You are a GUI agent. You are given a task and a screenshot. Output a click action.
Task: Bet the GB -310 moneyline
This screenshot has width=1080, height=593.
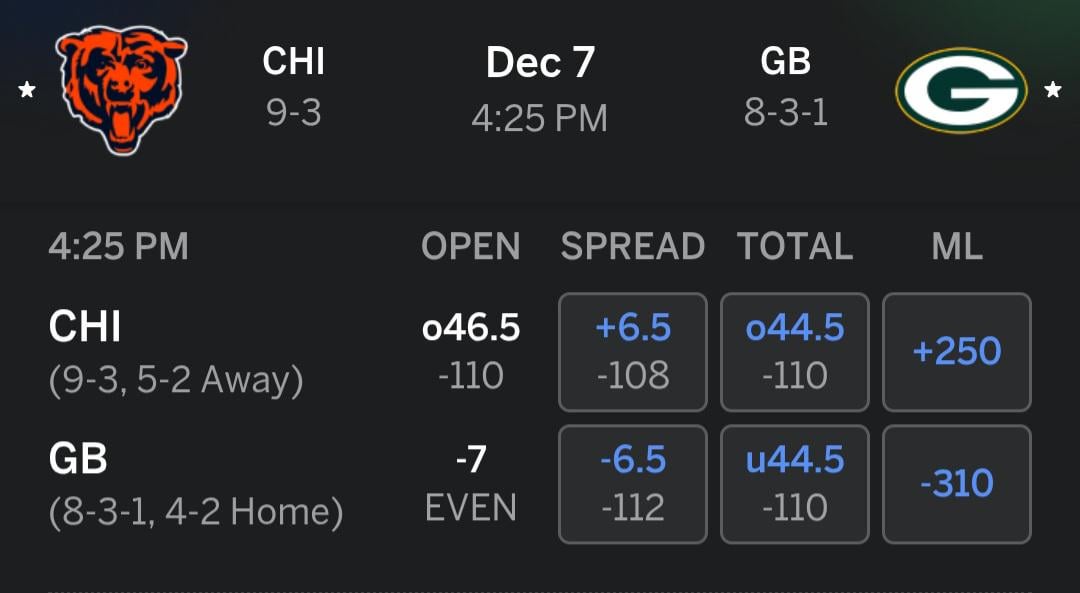coord(956,484)
